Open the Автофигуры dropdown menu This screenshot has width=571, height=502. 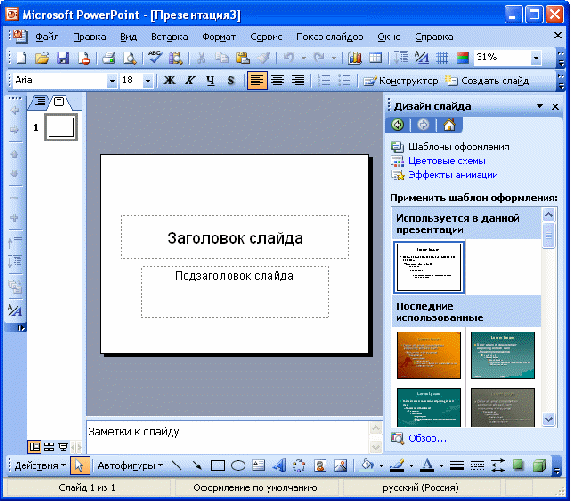point(130,466)
